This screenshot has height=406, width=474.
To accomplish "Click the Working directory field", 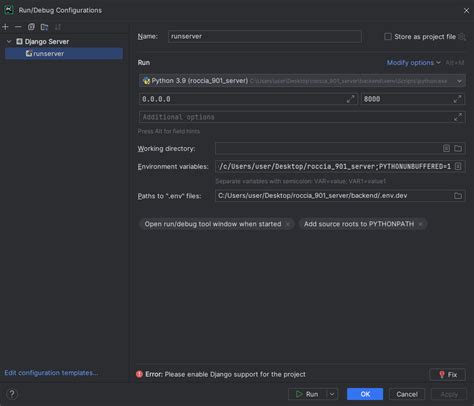I will (340, 148).
